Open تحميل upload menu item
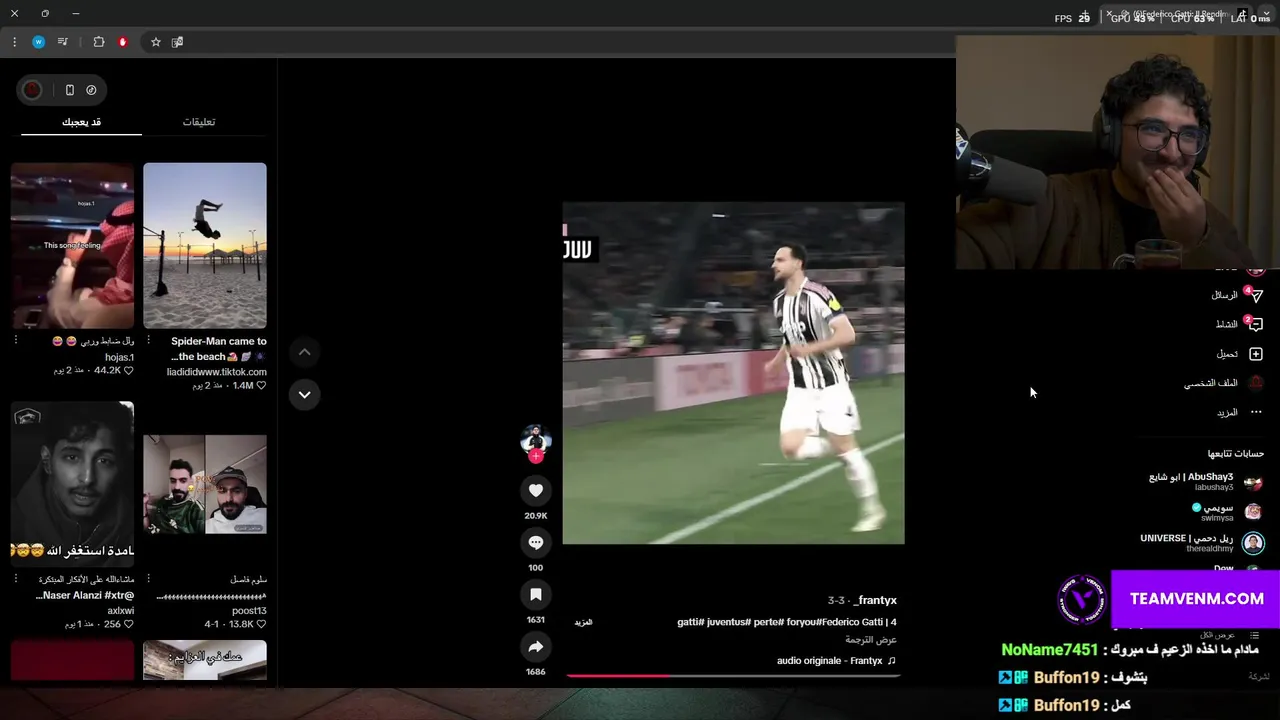The width and height of the screenshot is (1280, 720). pos(1227,354)
